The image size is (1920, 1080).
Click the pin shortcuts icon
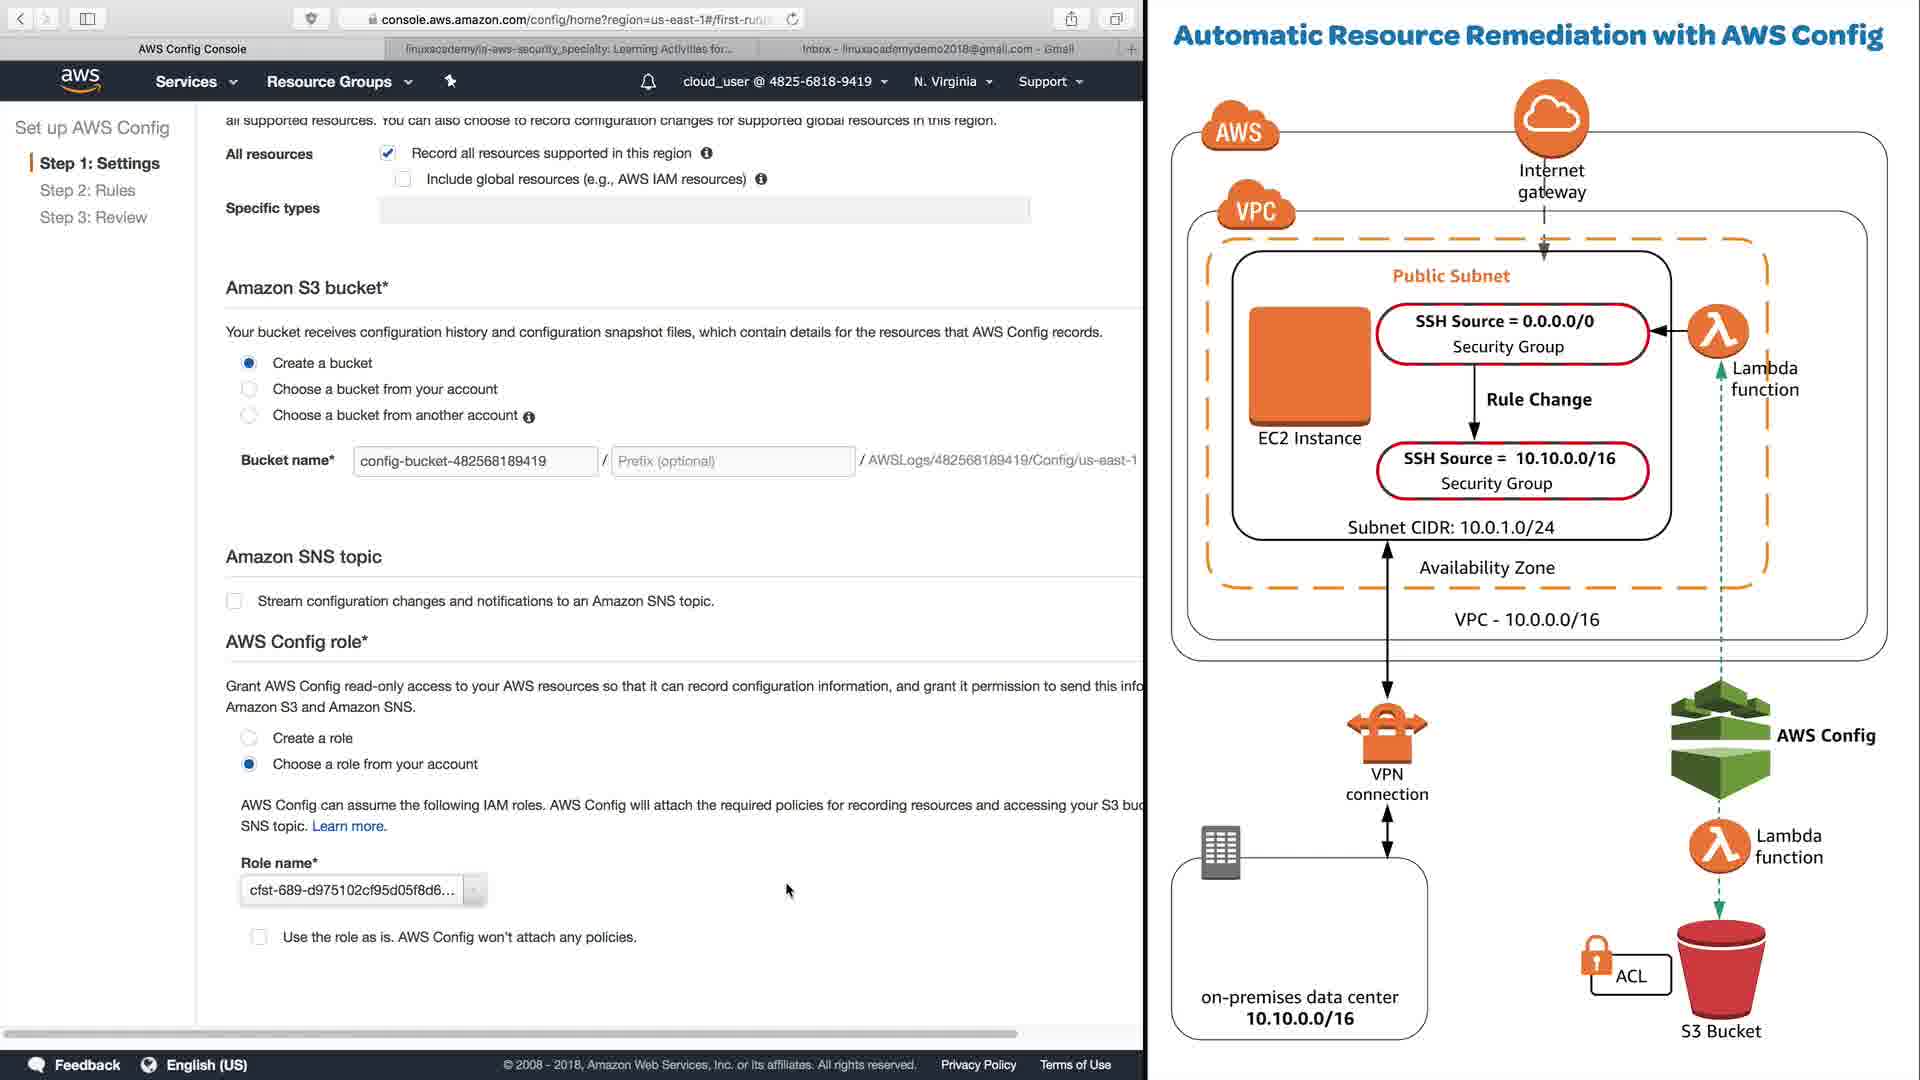point(450,81)
